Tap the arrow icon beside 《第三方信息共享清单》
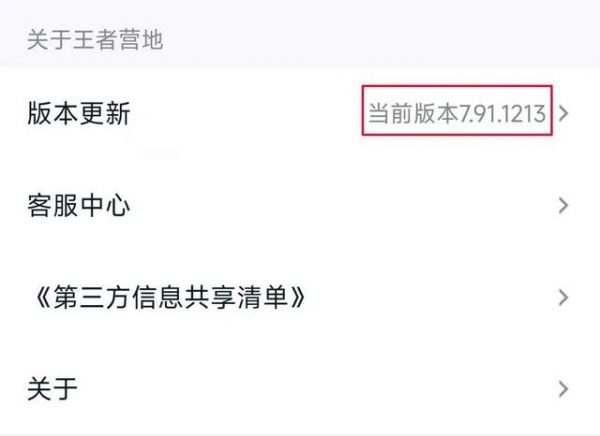Image resolution: width=600 pixels, height=436 pixels. 563,297
